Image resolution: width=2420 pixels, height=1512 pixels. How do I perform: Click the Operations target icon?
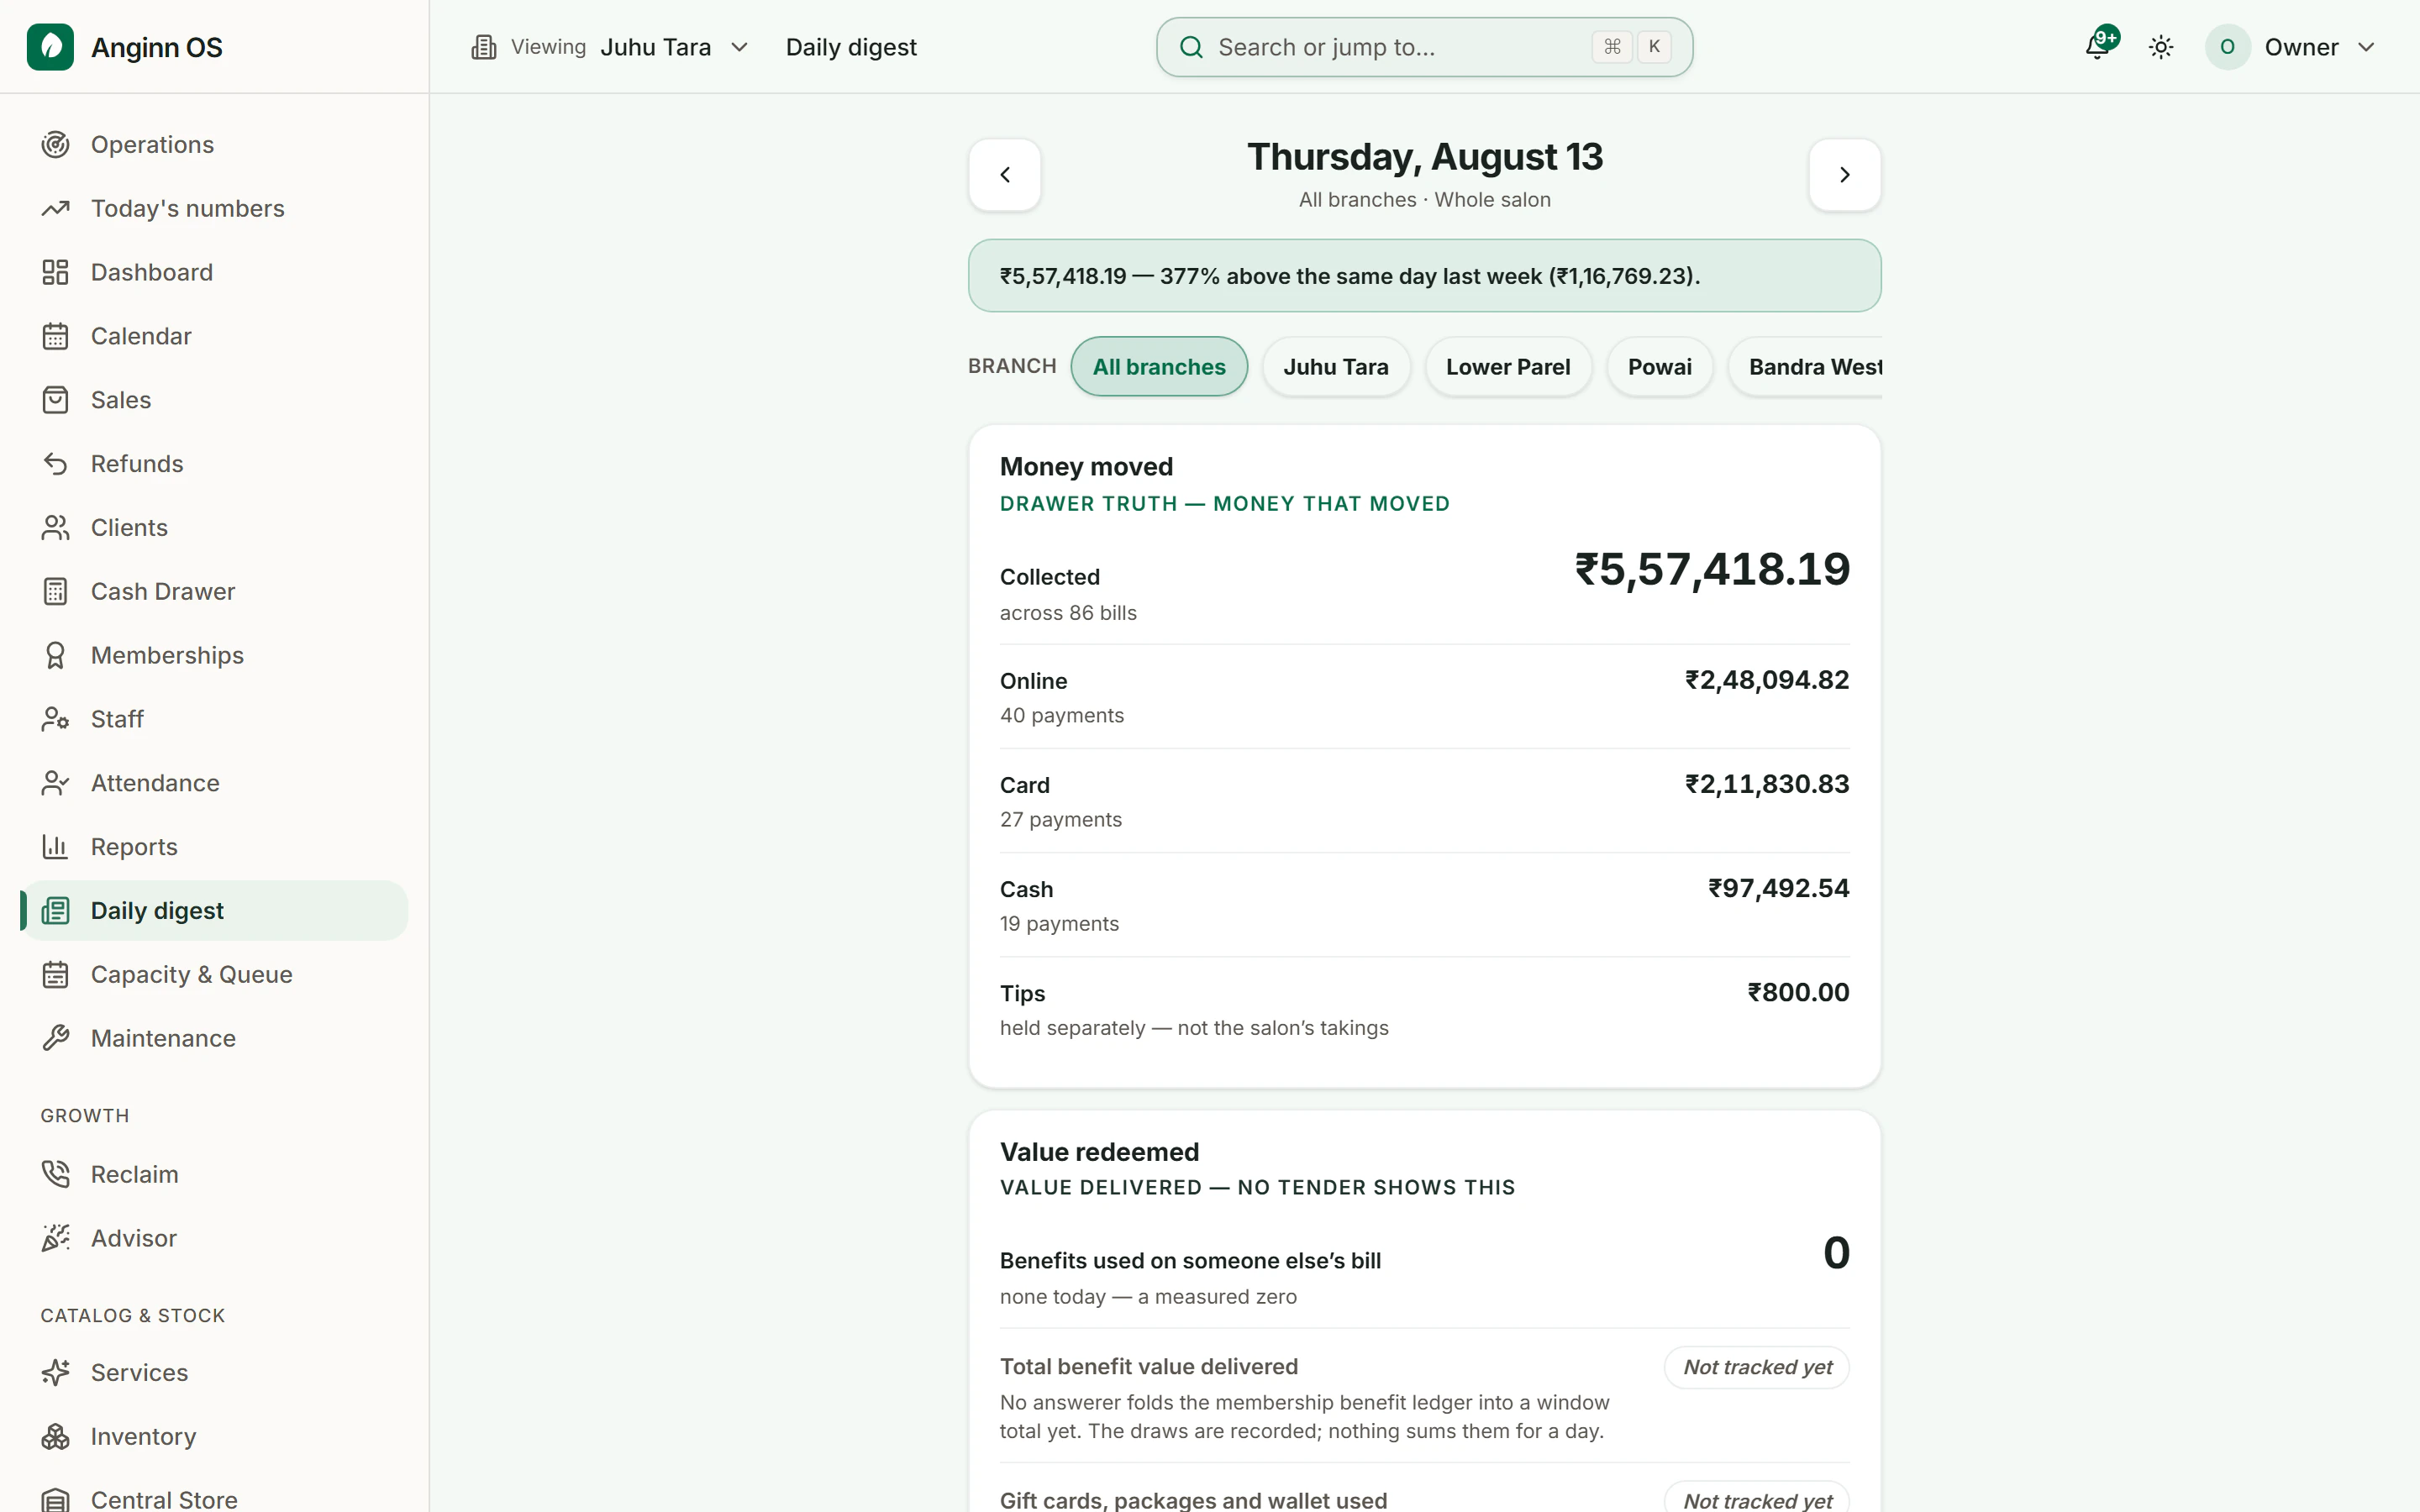[x=56, y=145]
